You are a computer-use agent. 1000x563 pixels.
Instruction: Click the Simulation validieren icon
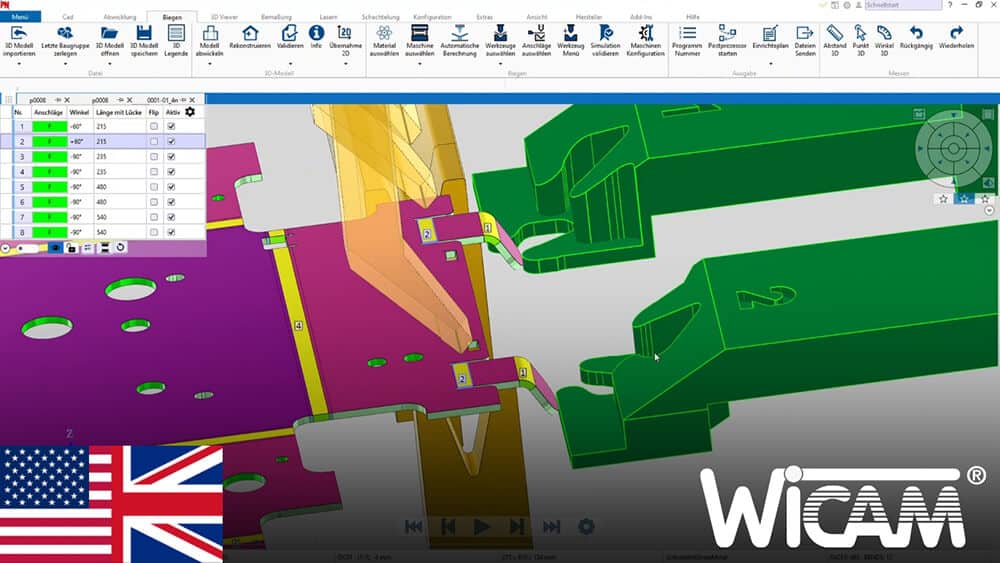point(605,34)
